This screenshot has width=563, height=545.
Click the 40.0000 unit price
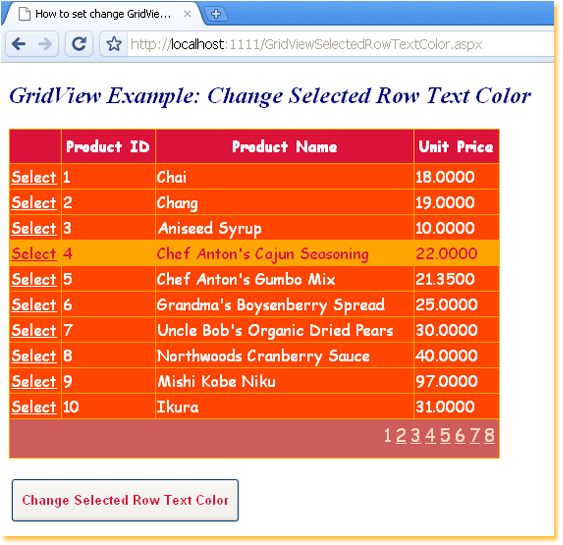click(447, 355)
